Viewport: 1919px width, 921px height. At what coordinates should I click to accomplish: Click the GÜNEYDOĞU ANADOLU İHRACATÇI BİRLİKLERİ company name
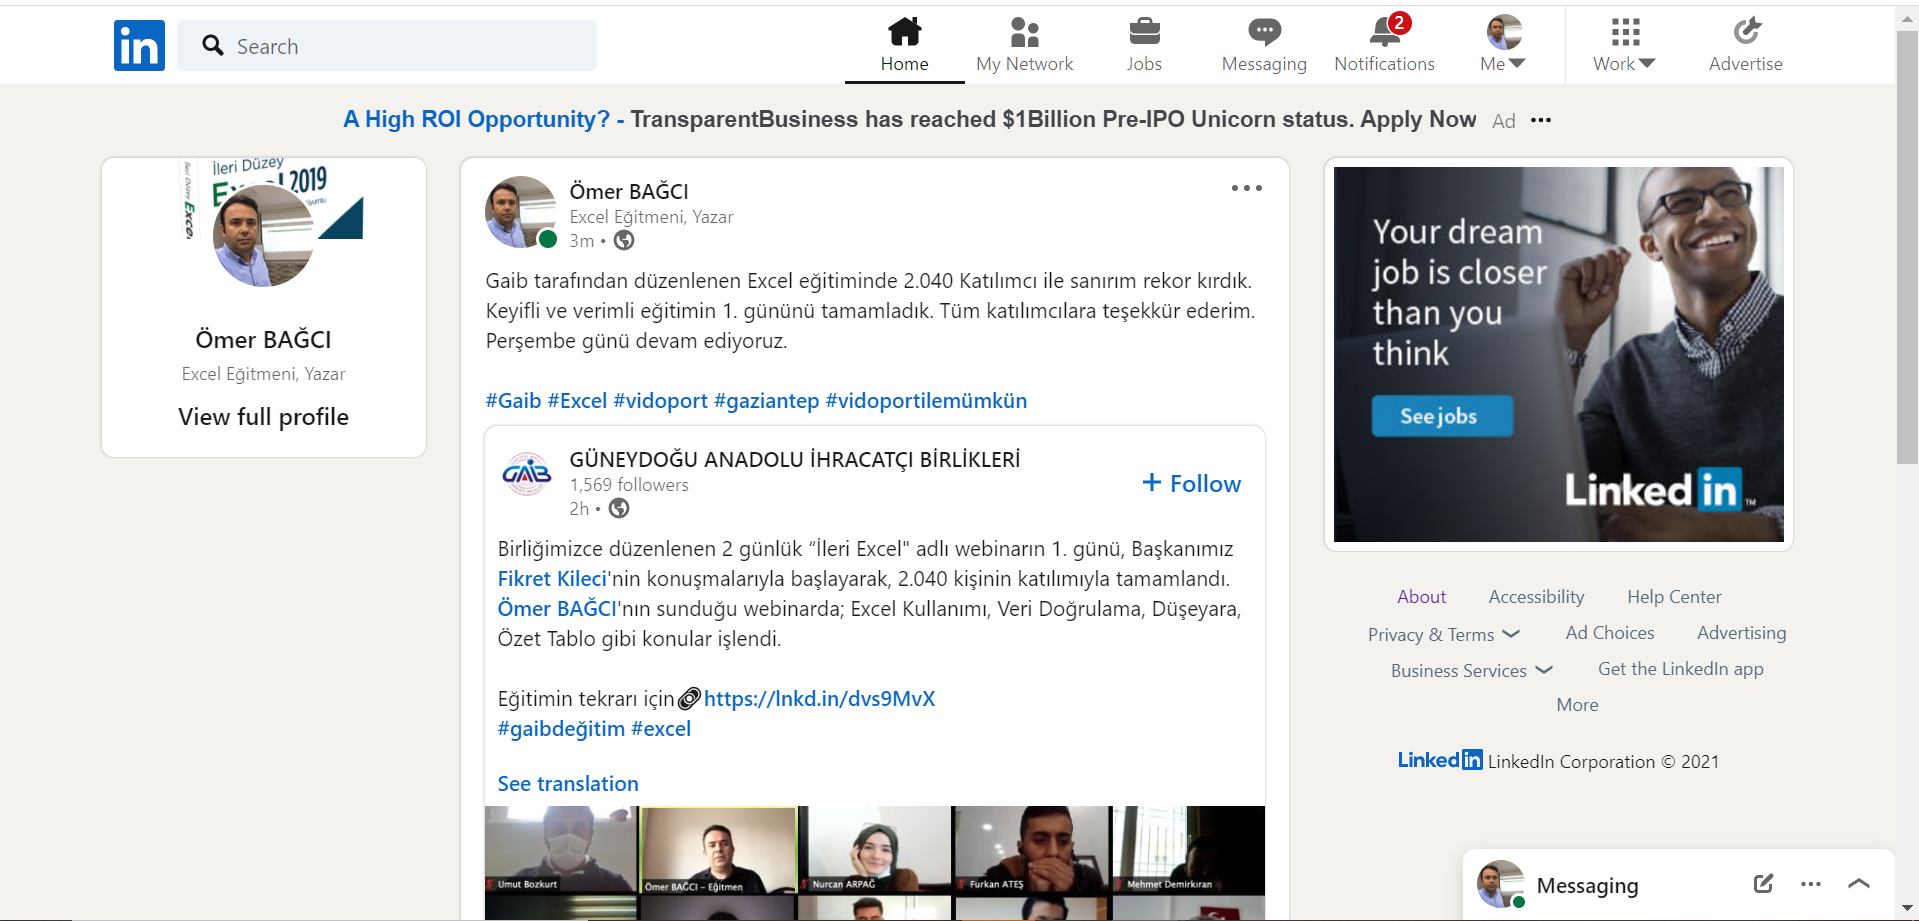(795, 460)
